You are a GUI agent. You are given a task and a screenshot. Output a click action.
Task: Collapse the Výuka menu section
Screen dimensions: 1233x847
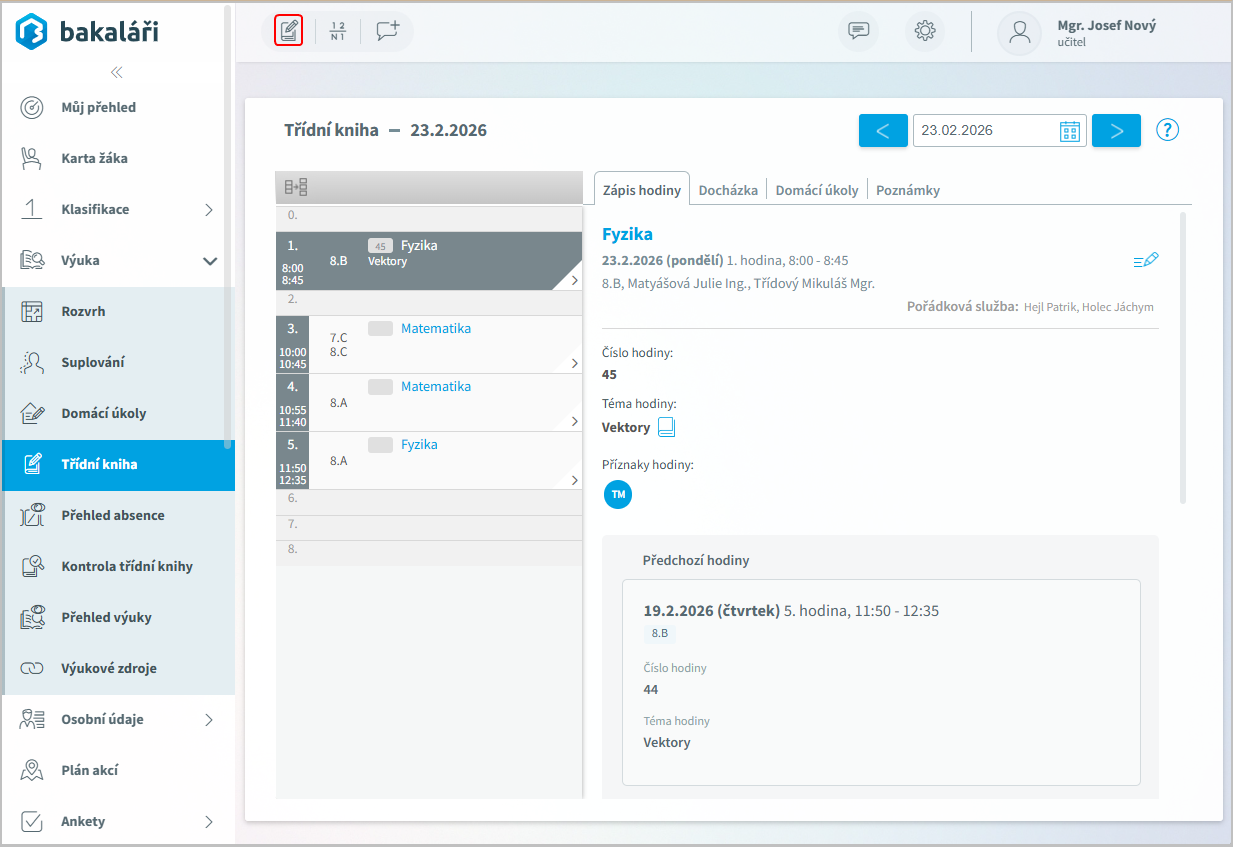(x=210, y=261)
